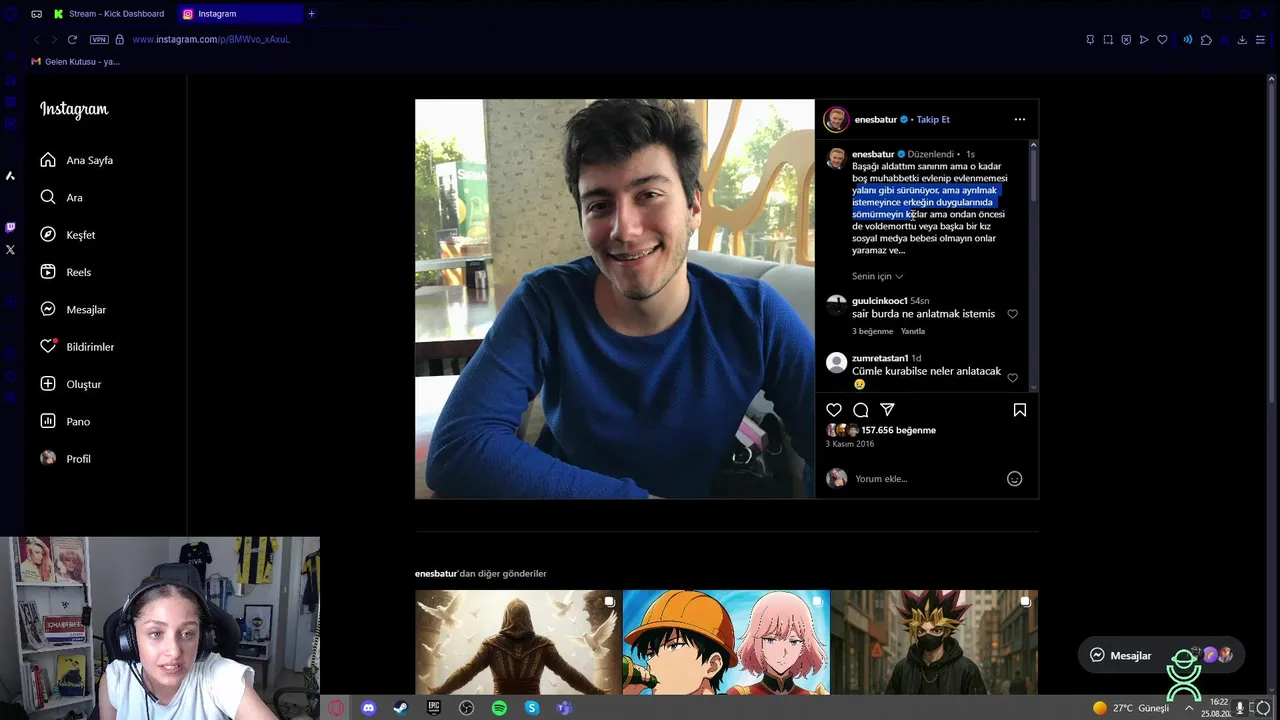The height and width of the screenshot is (720, 1280).
Task: Reload the page
Action: (x=72, y=40)
